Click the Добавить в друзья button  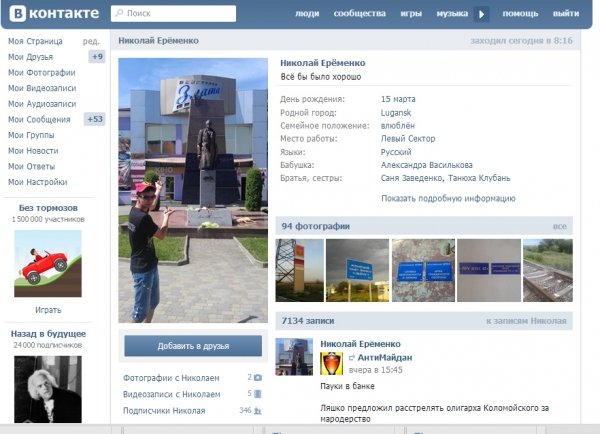[193, 345]
